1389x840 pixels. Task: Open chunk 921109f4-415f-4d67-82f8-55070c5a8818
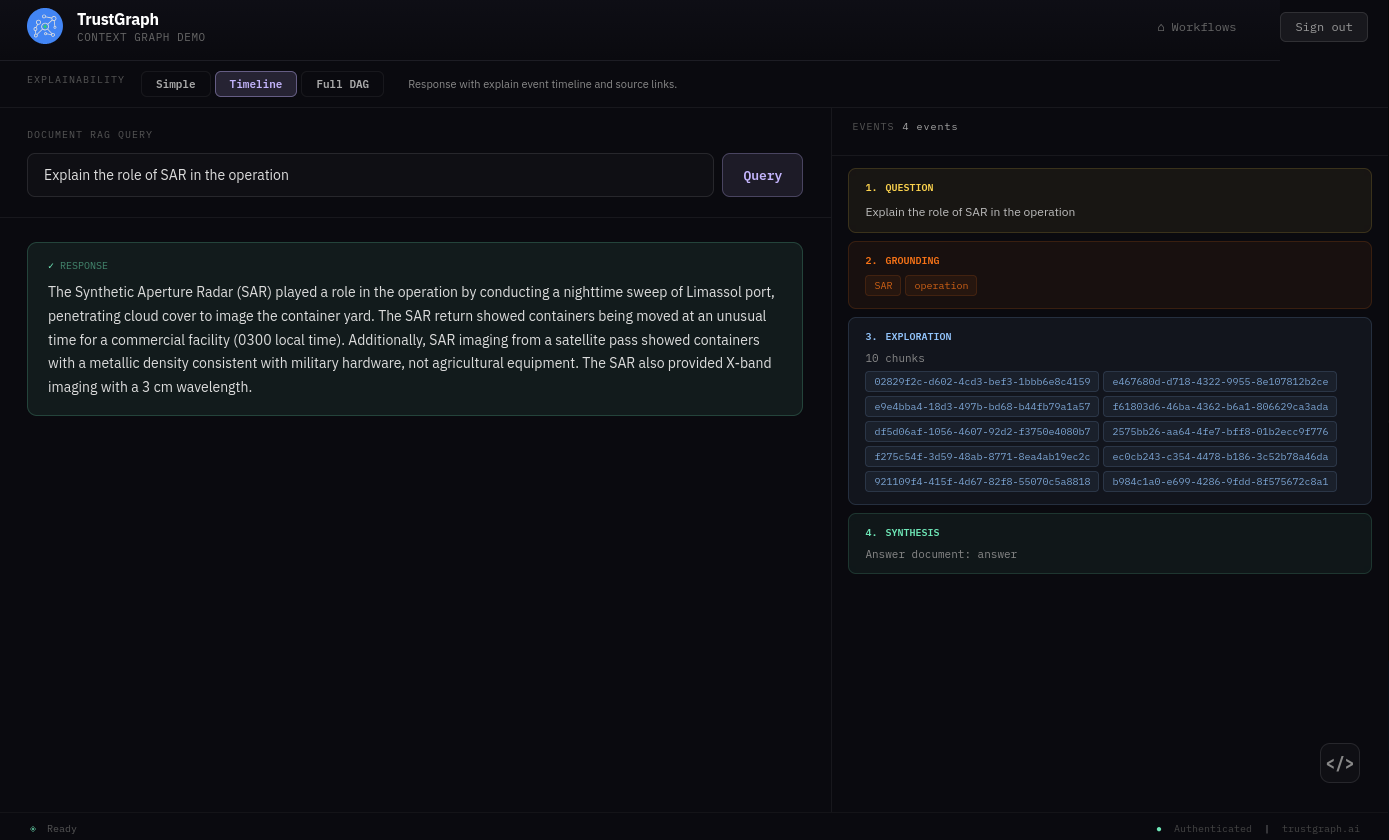tap(982, 481)
